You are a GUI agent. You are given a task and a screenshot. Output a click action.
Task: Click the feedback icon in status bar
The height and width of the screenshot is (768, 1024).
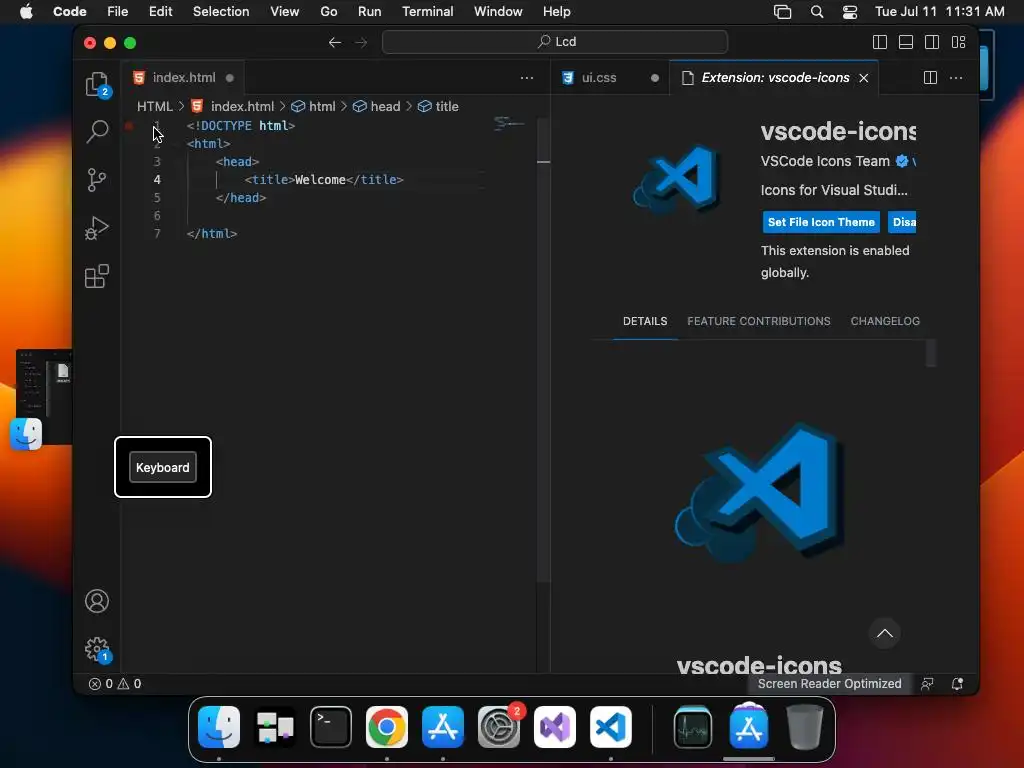[927, 684]
